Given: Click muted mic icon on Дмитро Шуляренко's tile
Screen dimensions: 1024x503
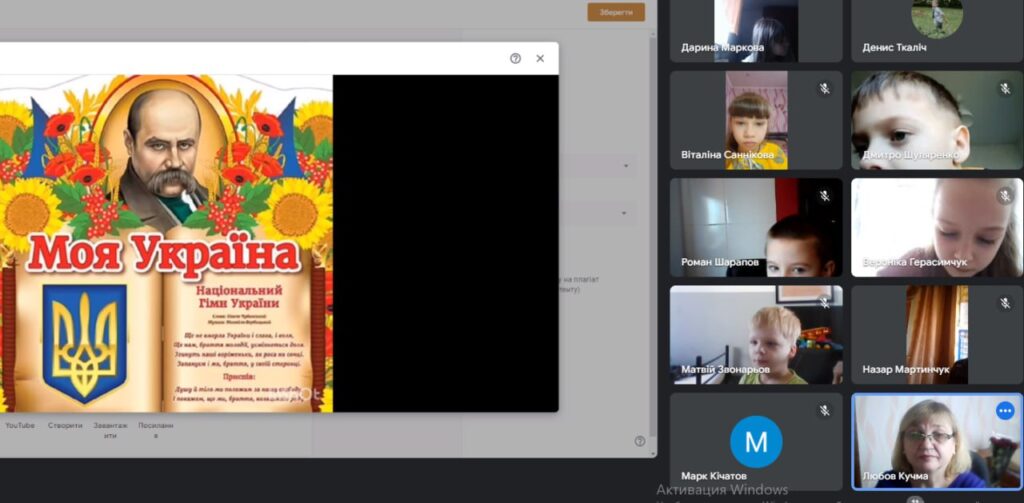Looking at the screenshot, I should [1005, 89].
